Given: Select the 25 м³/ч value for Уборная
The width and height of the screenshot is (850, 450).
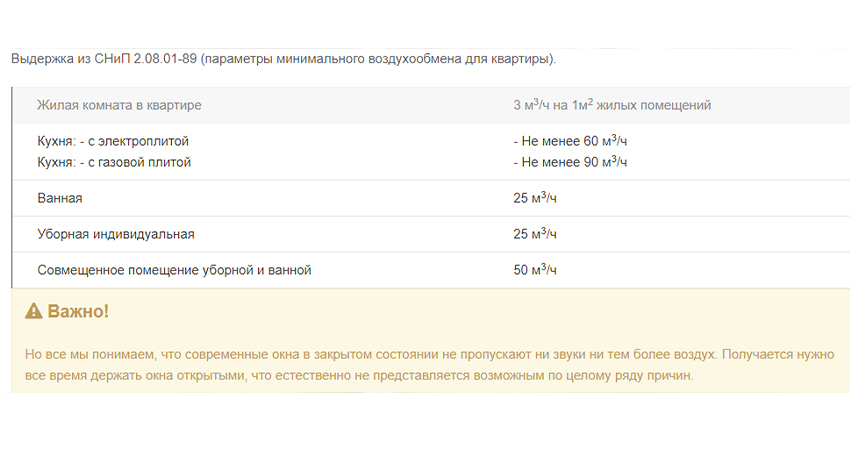Looking at the screenshot, I should click(x=535, y=234).
